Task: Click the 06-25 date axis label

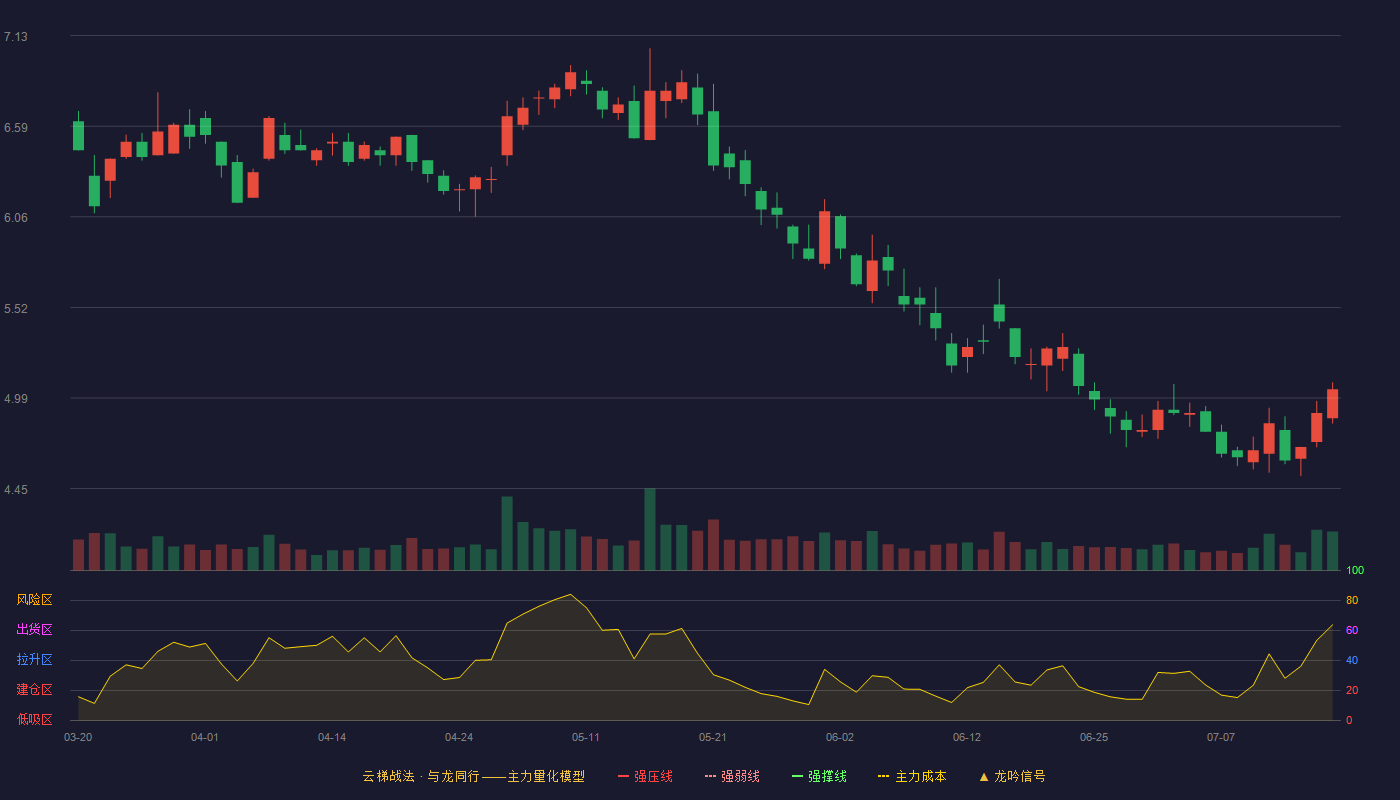Action: (x=1094, y=737)
